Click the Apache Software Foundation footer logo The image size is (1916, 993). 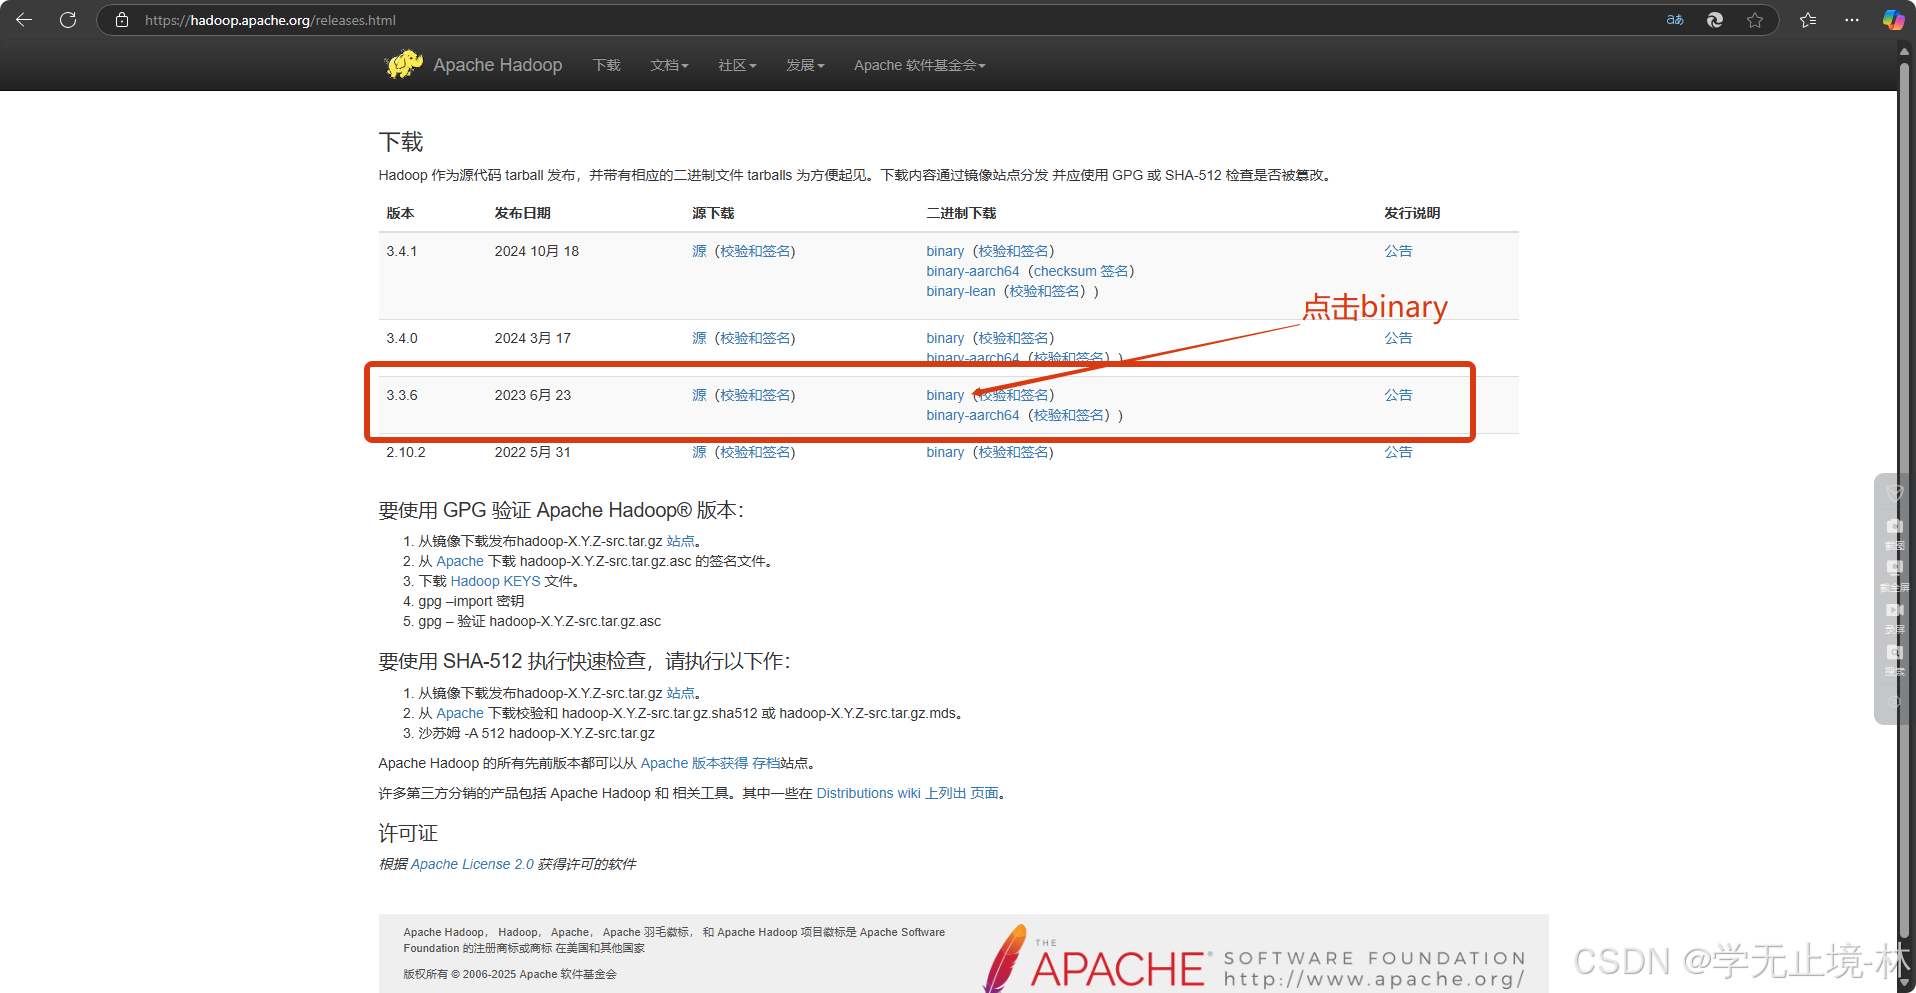[x=1255, y=960]
